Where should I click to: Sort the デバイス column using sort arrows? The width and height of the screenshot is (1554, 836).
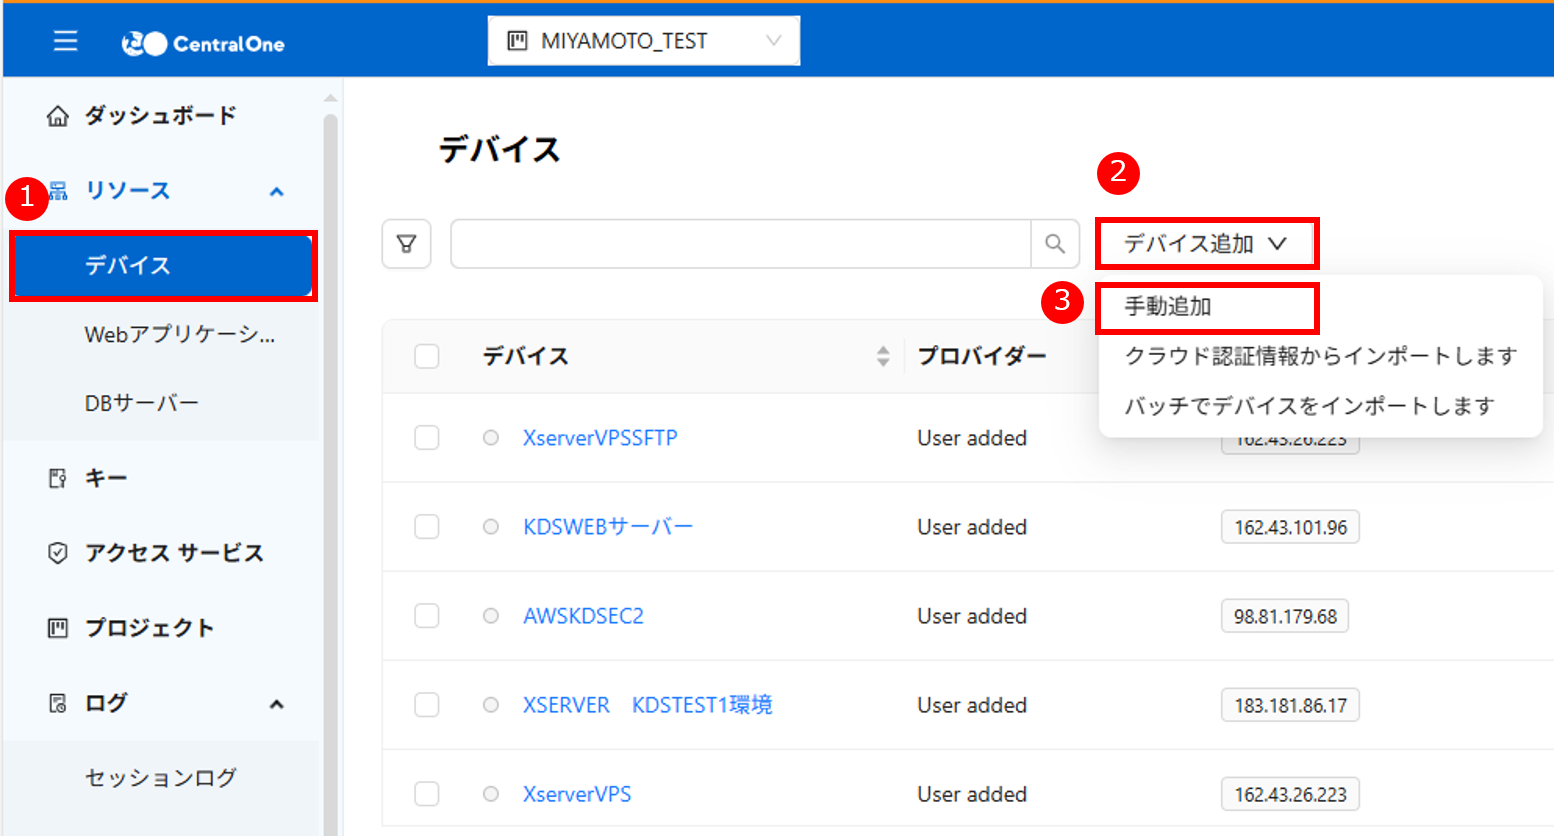click(883, 356)
